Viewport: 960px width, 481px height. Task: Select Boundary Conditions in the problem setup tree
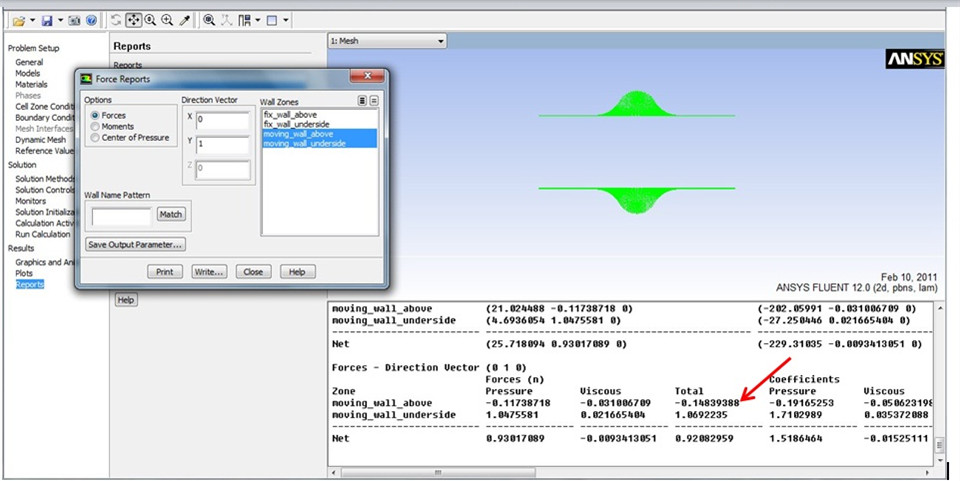(x=43, y=117)
